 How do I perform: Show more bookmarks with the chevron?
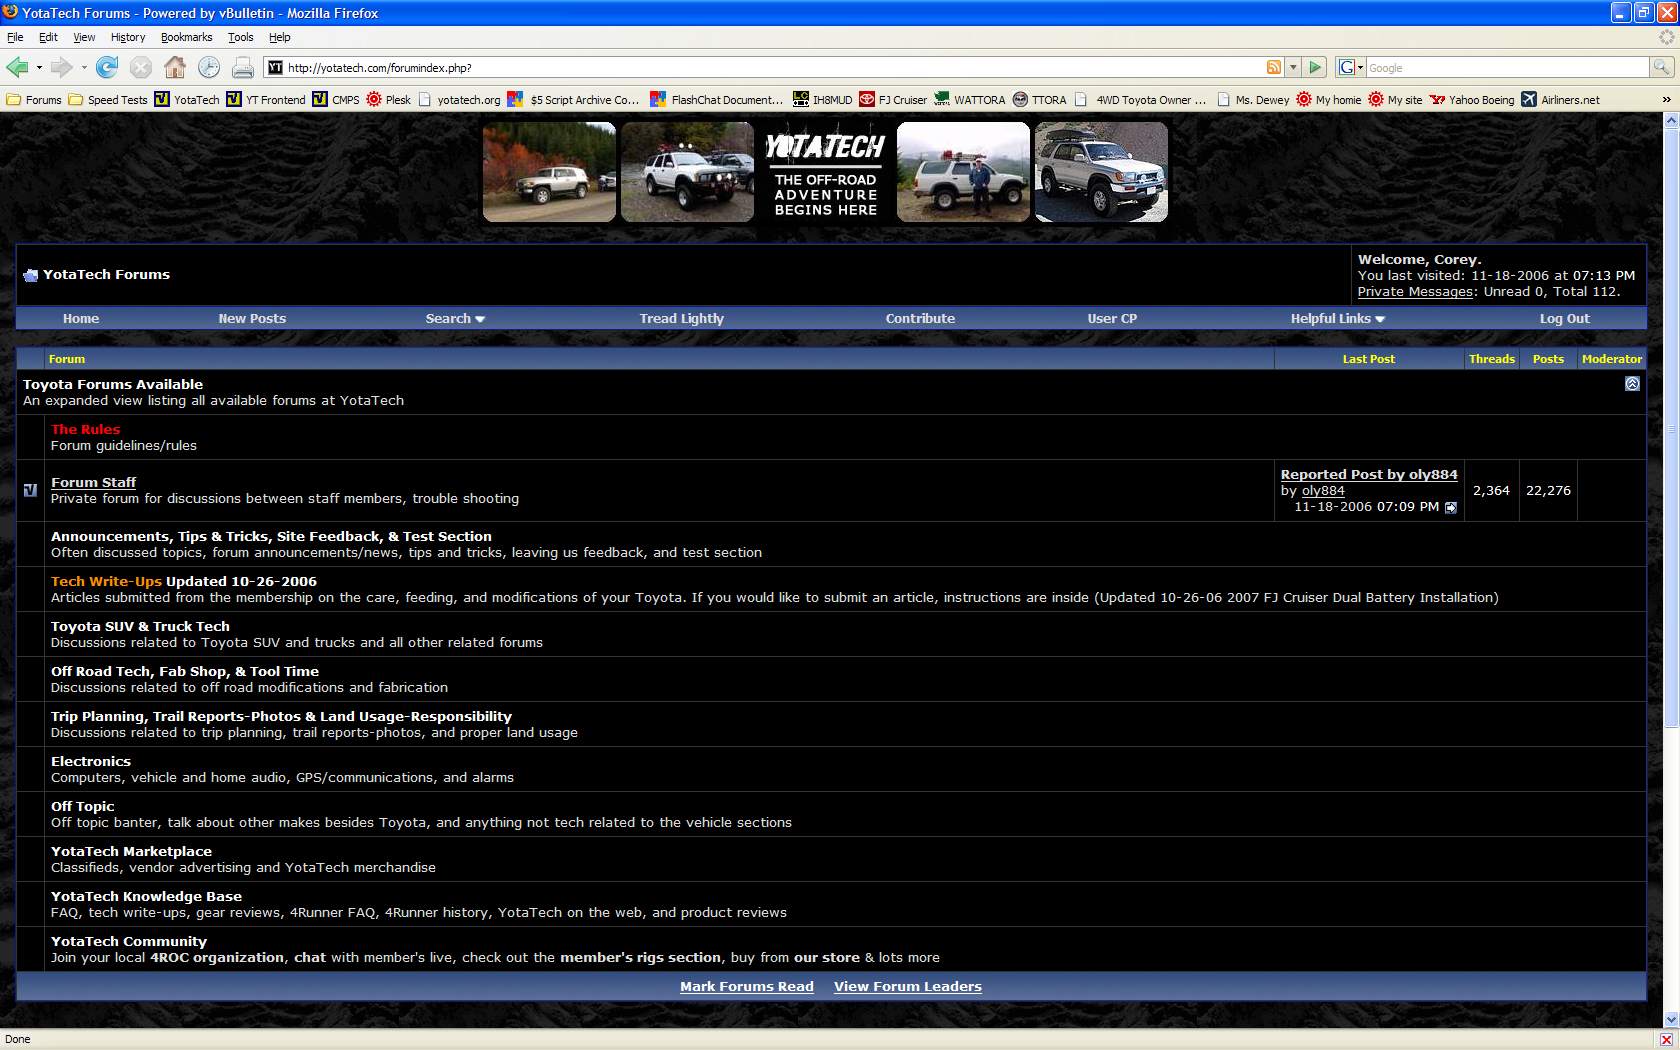[x=1665, y=100]
